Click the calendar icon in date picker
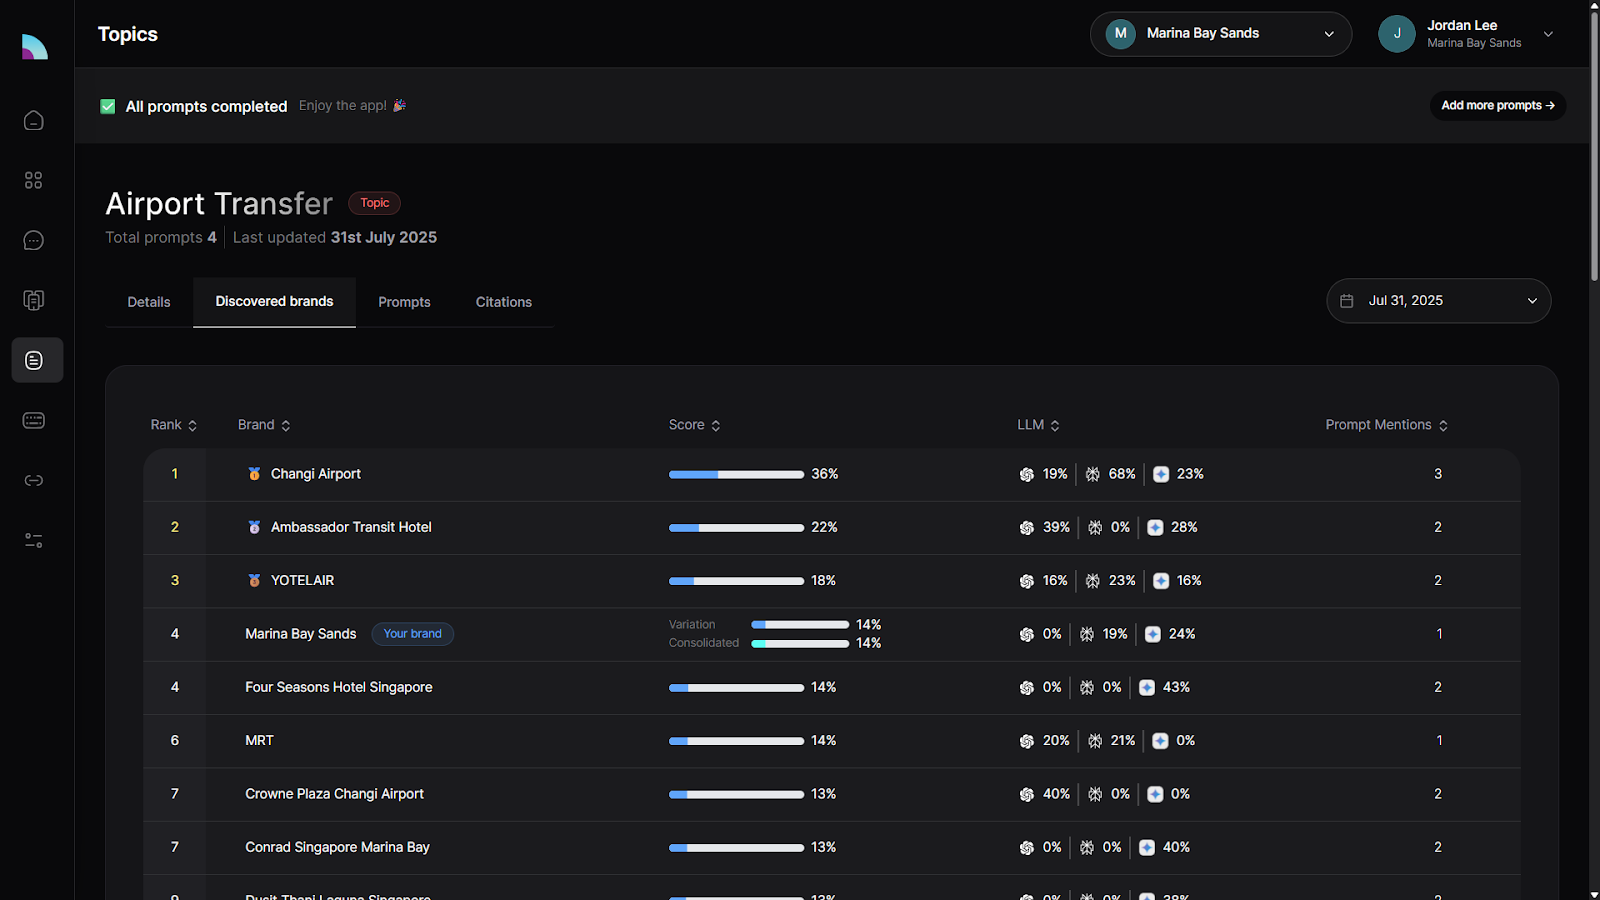Screen dimensions: 1600x900 coord(1347,301)
